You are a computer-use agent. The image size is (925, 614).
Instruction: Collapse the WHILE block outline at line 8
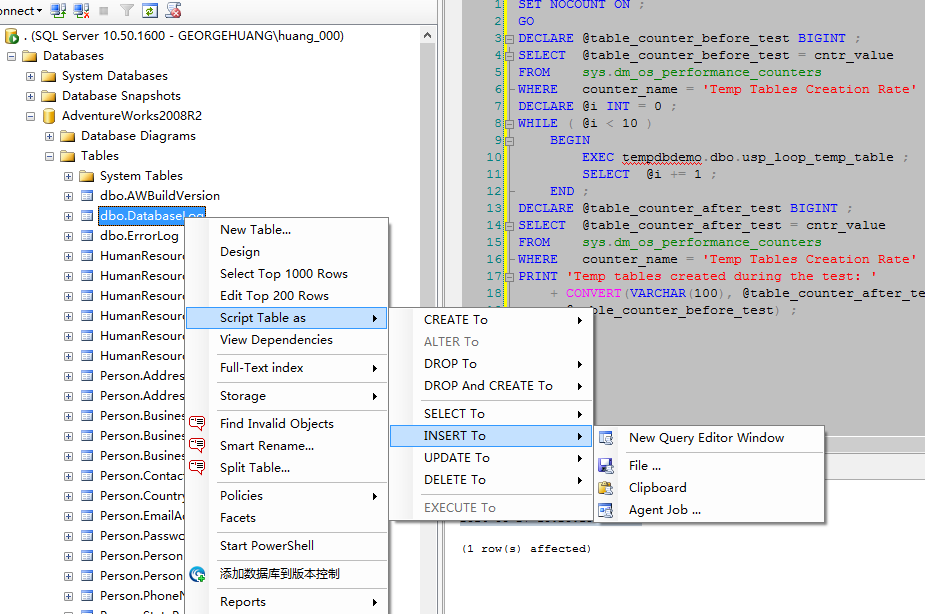(x=510, y=124)
